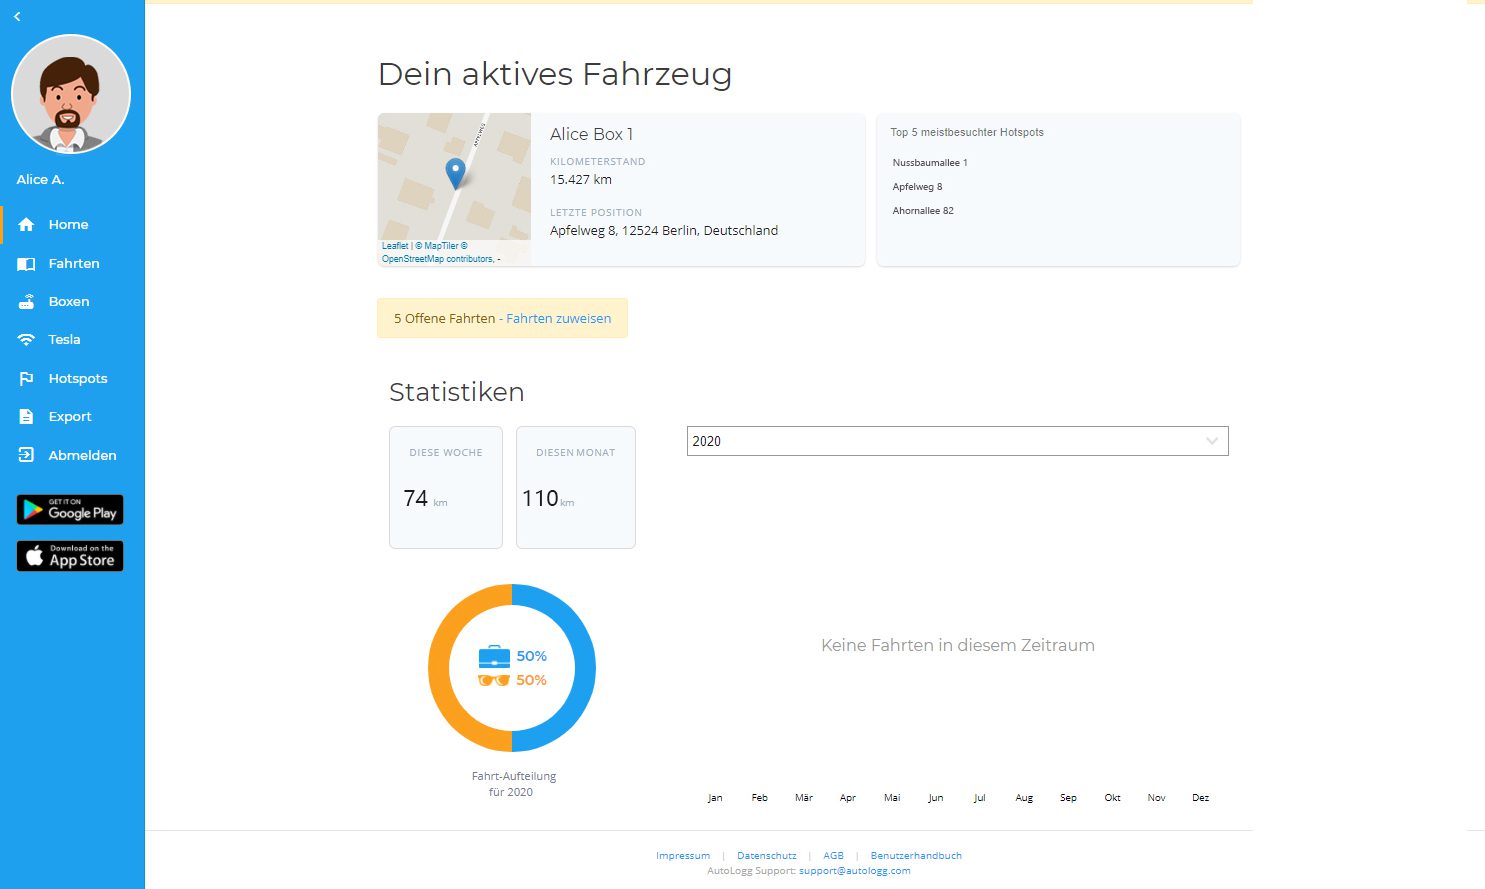This screenshot has width=1485, height=889.
Task: Click the blue map location pin
Action: point(455,172)
